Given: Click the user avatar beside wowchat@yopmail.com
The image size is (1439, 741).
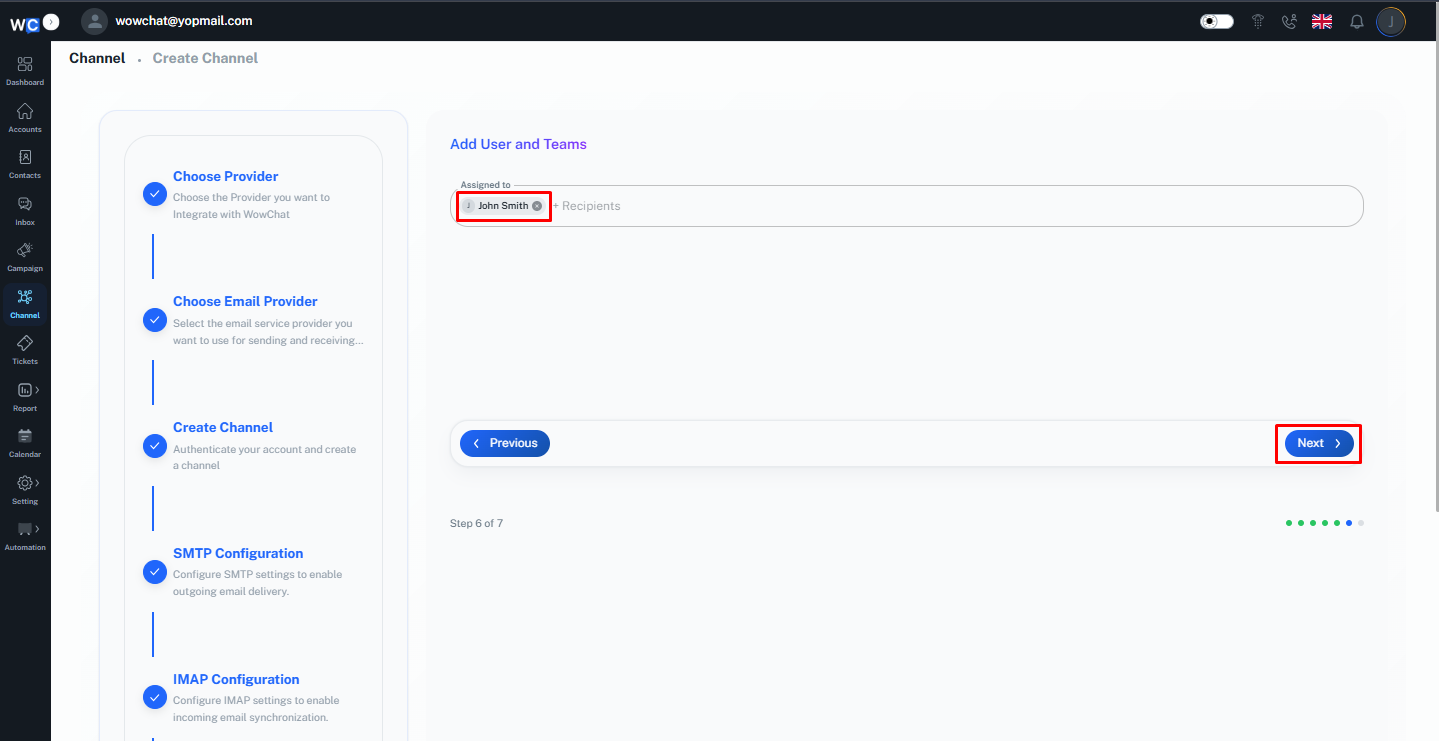Looking at the screenshot, I should pyautogui.click(x=94, y=21).
